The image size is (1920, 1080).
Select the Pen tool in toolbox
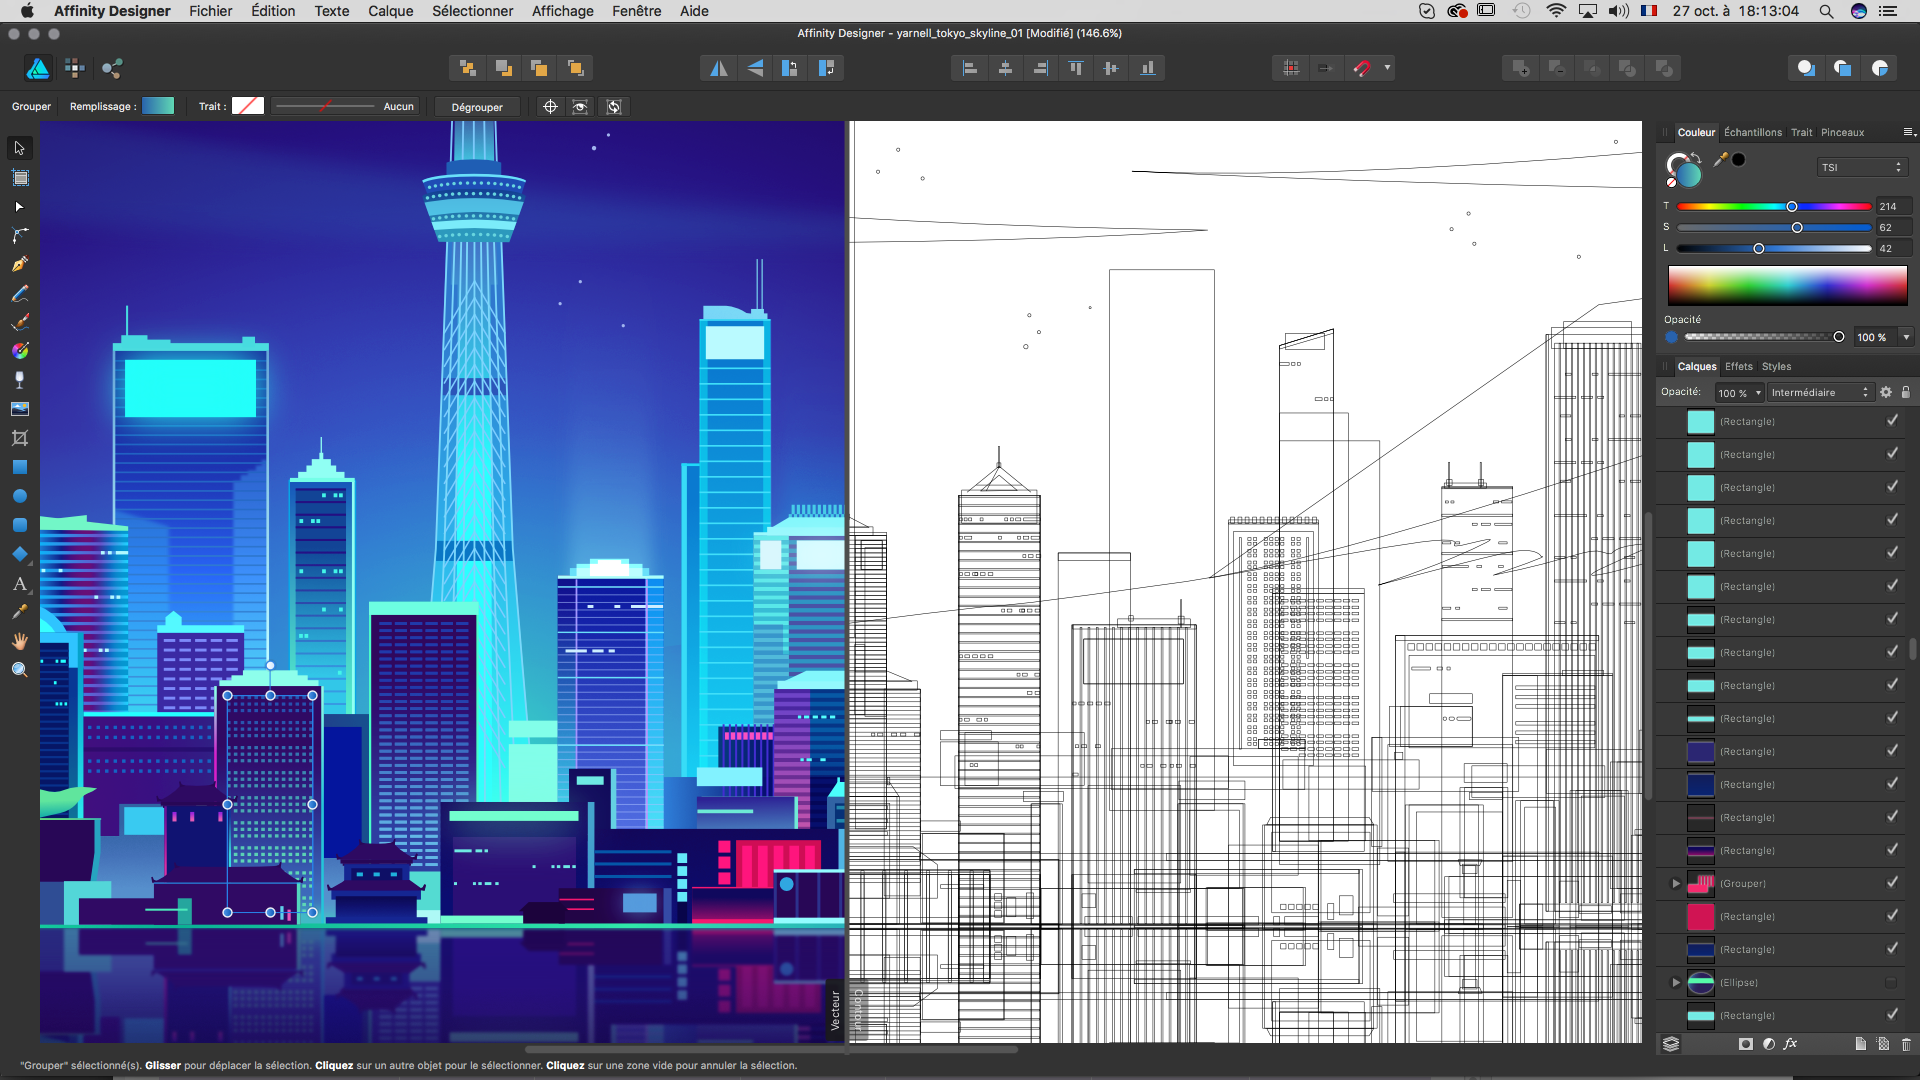(x=19, y=264)
